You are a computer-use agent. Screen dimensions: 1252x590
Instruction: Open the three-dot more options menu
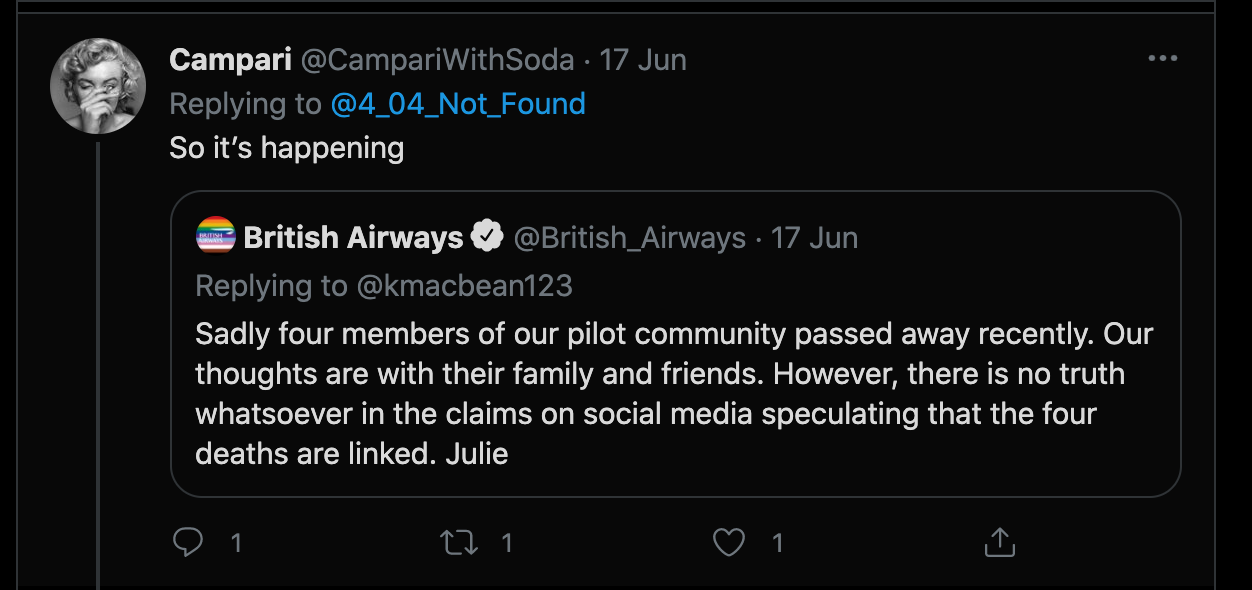(x=1162, y=59)
